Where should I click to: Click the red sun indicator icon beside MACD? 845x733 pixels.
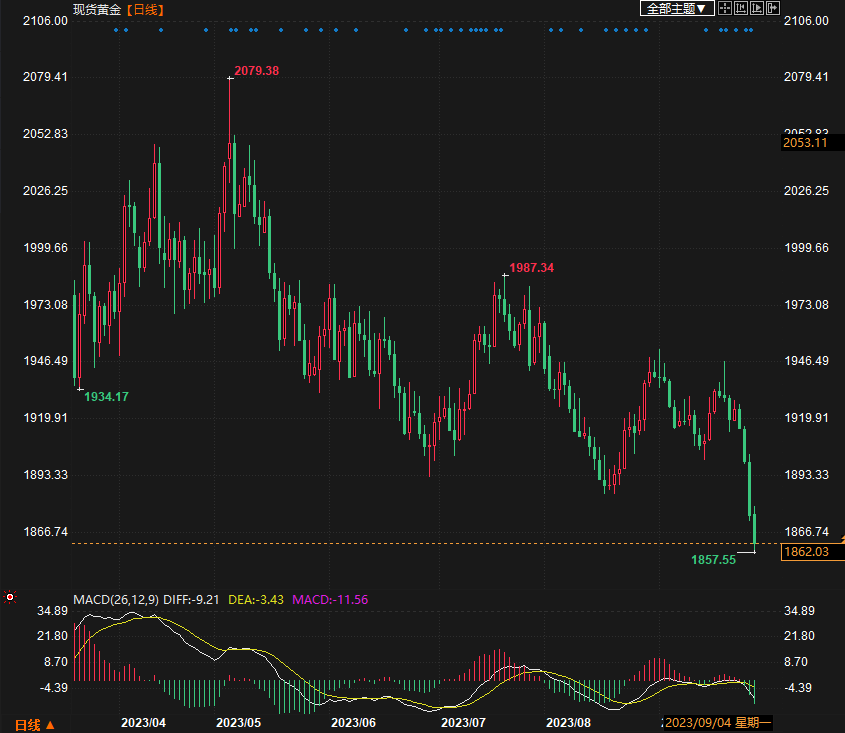coord(10,597)
